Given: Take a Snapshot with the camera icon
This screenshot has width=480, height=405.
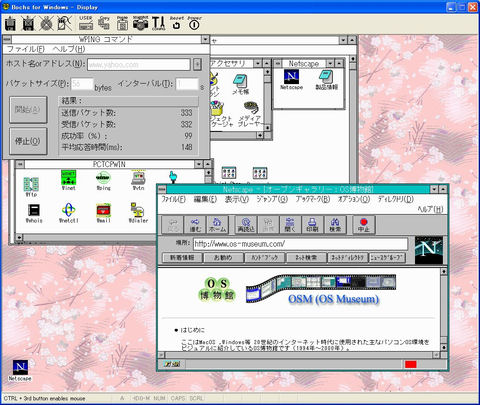Looking at the screenshot, I should [x=140, y=23].
